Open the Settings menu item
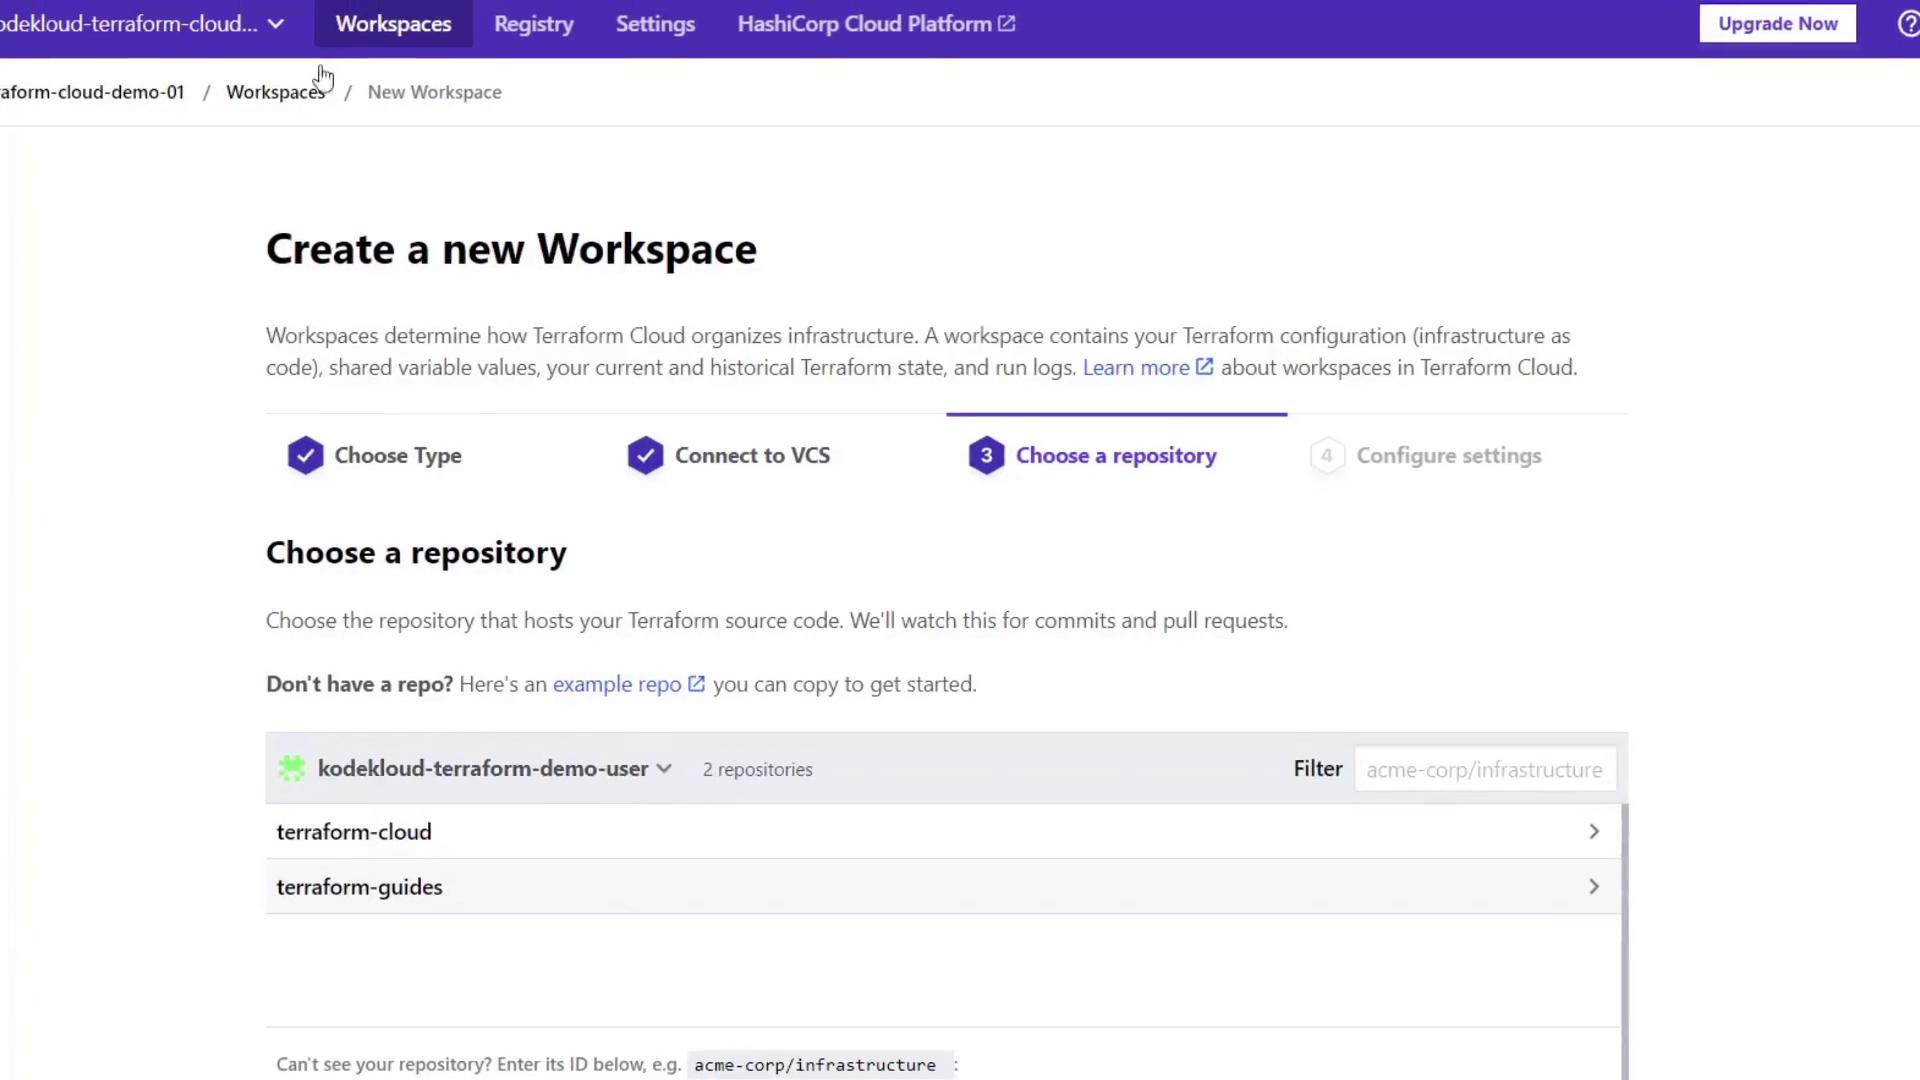Image resolution: width=1920 pixels, height=1080 pixels. click(655, 24)
